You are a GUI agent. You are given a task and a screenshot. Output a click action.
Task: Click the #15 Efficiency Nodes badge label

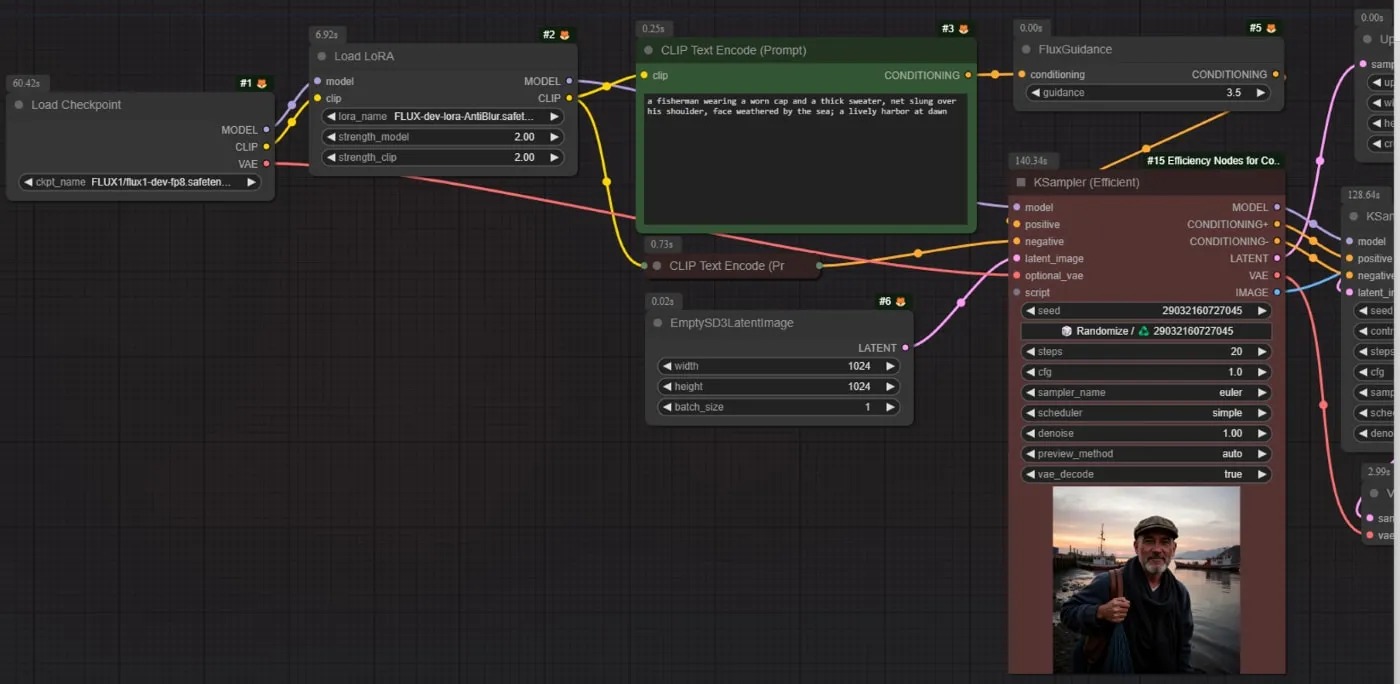click(1213, 160)
